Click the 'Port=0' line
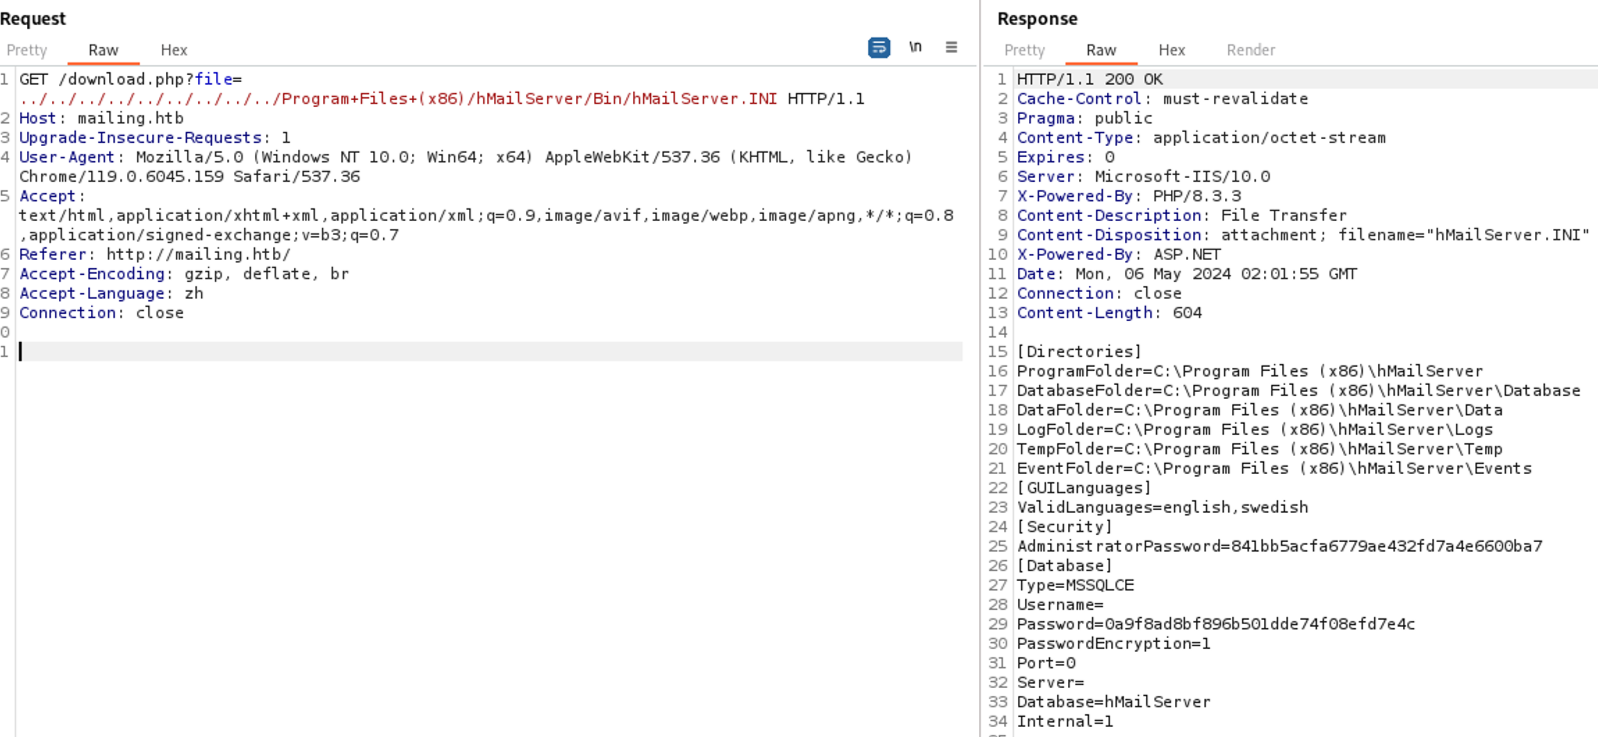The width and height of the screenshot is (1598, 737). pos(1046,664)
